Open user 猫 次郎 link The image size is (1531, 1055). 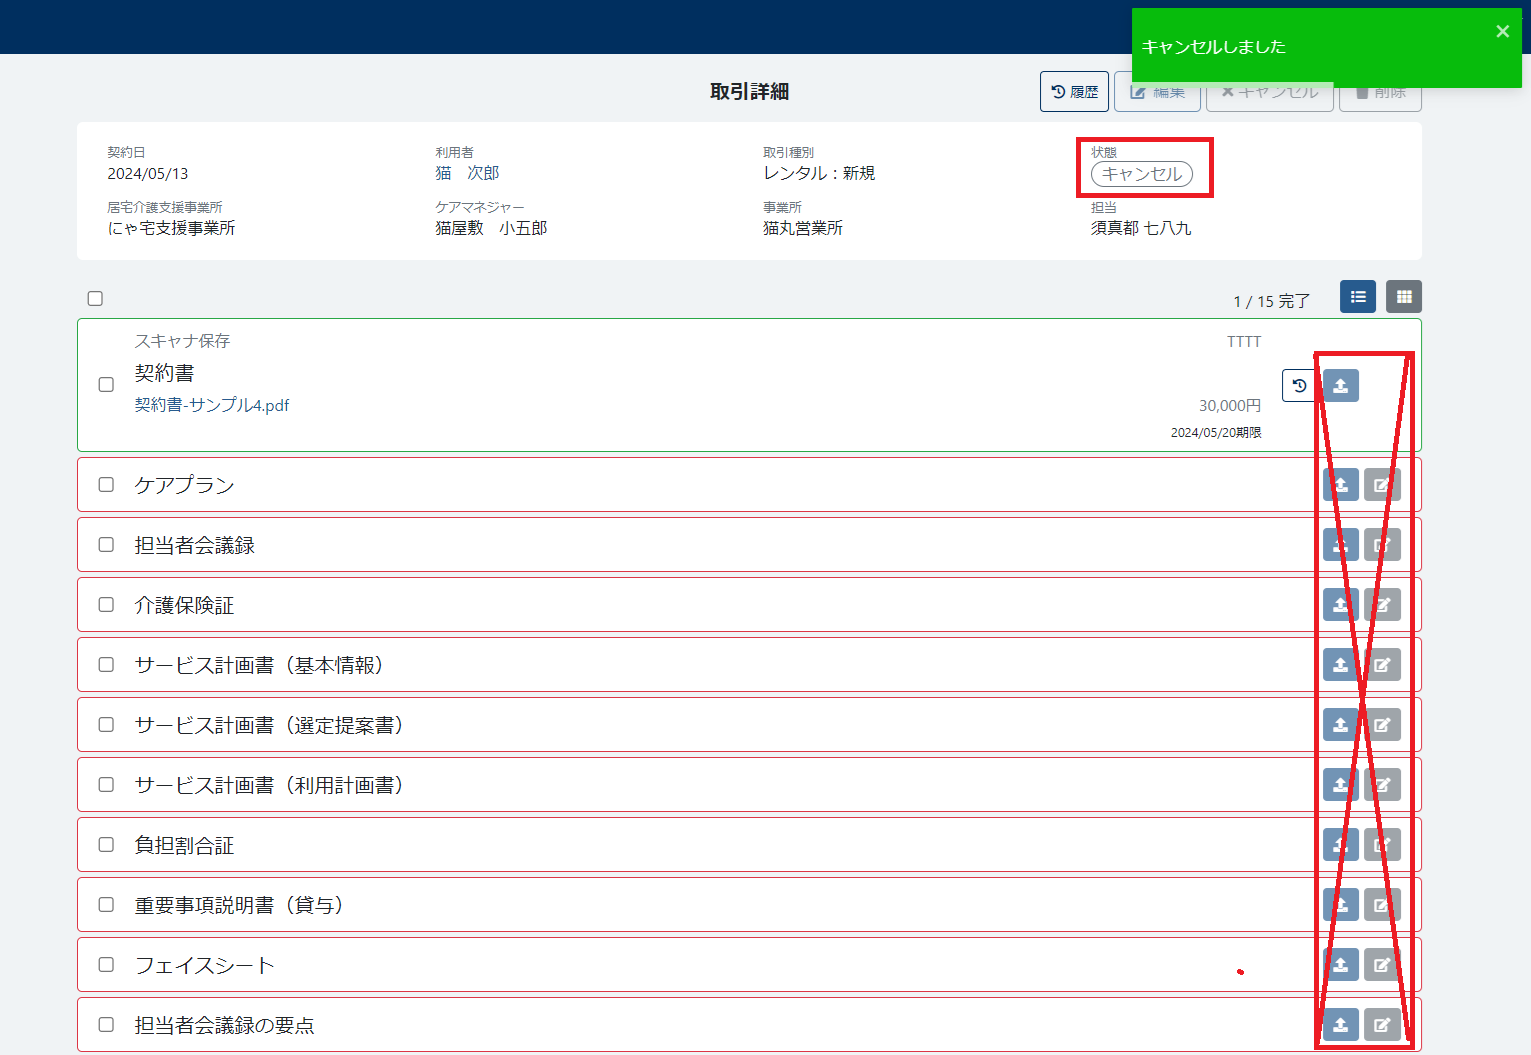[x=467, y=173]
